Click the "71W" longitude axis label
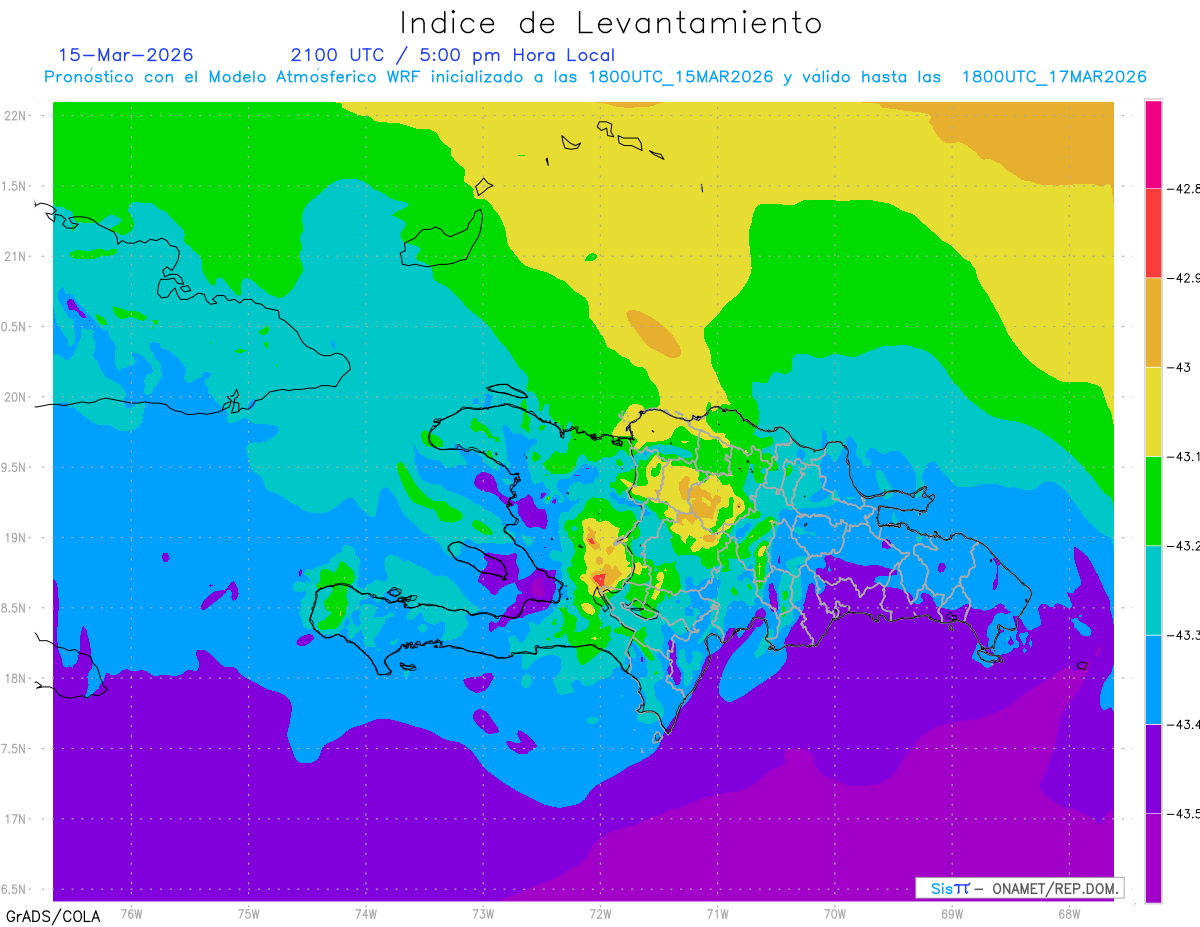The height and width of the screenshot is (927, 1200). click(717, 913)
